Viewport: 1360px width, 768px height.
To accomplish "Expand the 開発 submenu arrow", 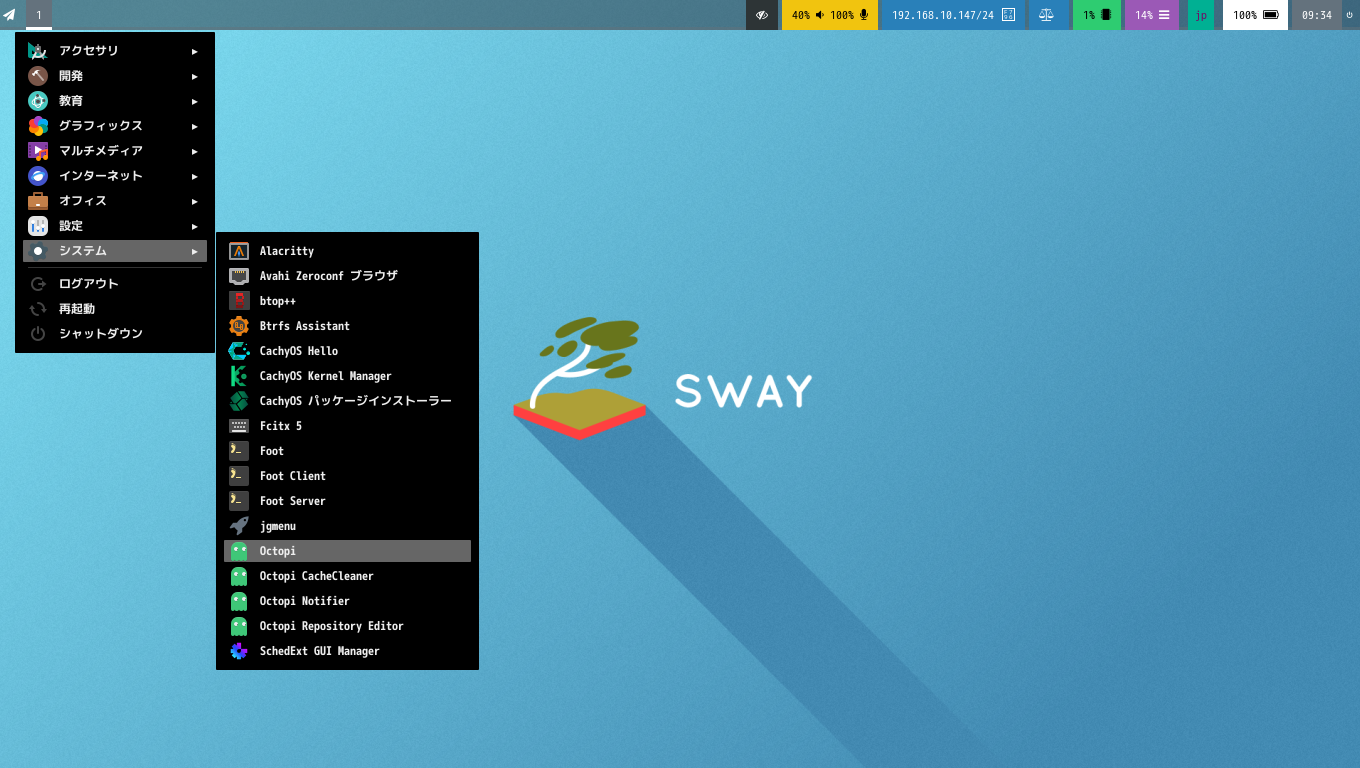I will coord(195,76).
